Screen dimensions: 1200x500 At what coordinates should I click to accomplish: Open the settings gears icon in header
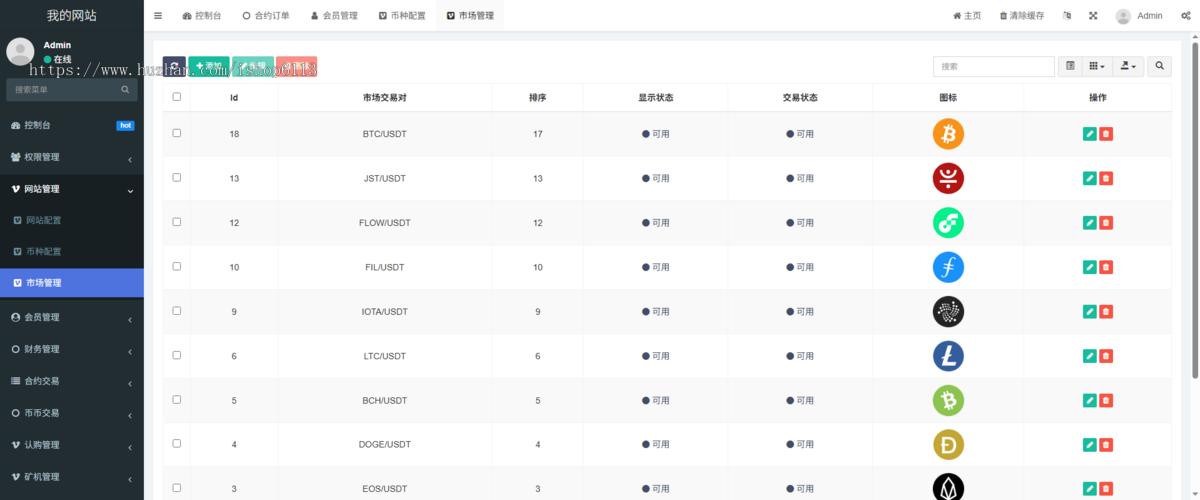click(x=1186, y=16)
